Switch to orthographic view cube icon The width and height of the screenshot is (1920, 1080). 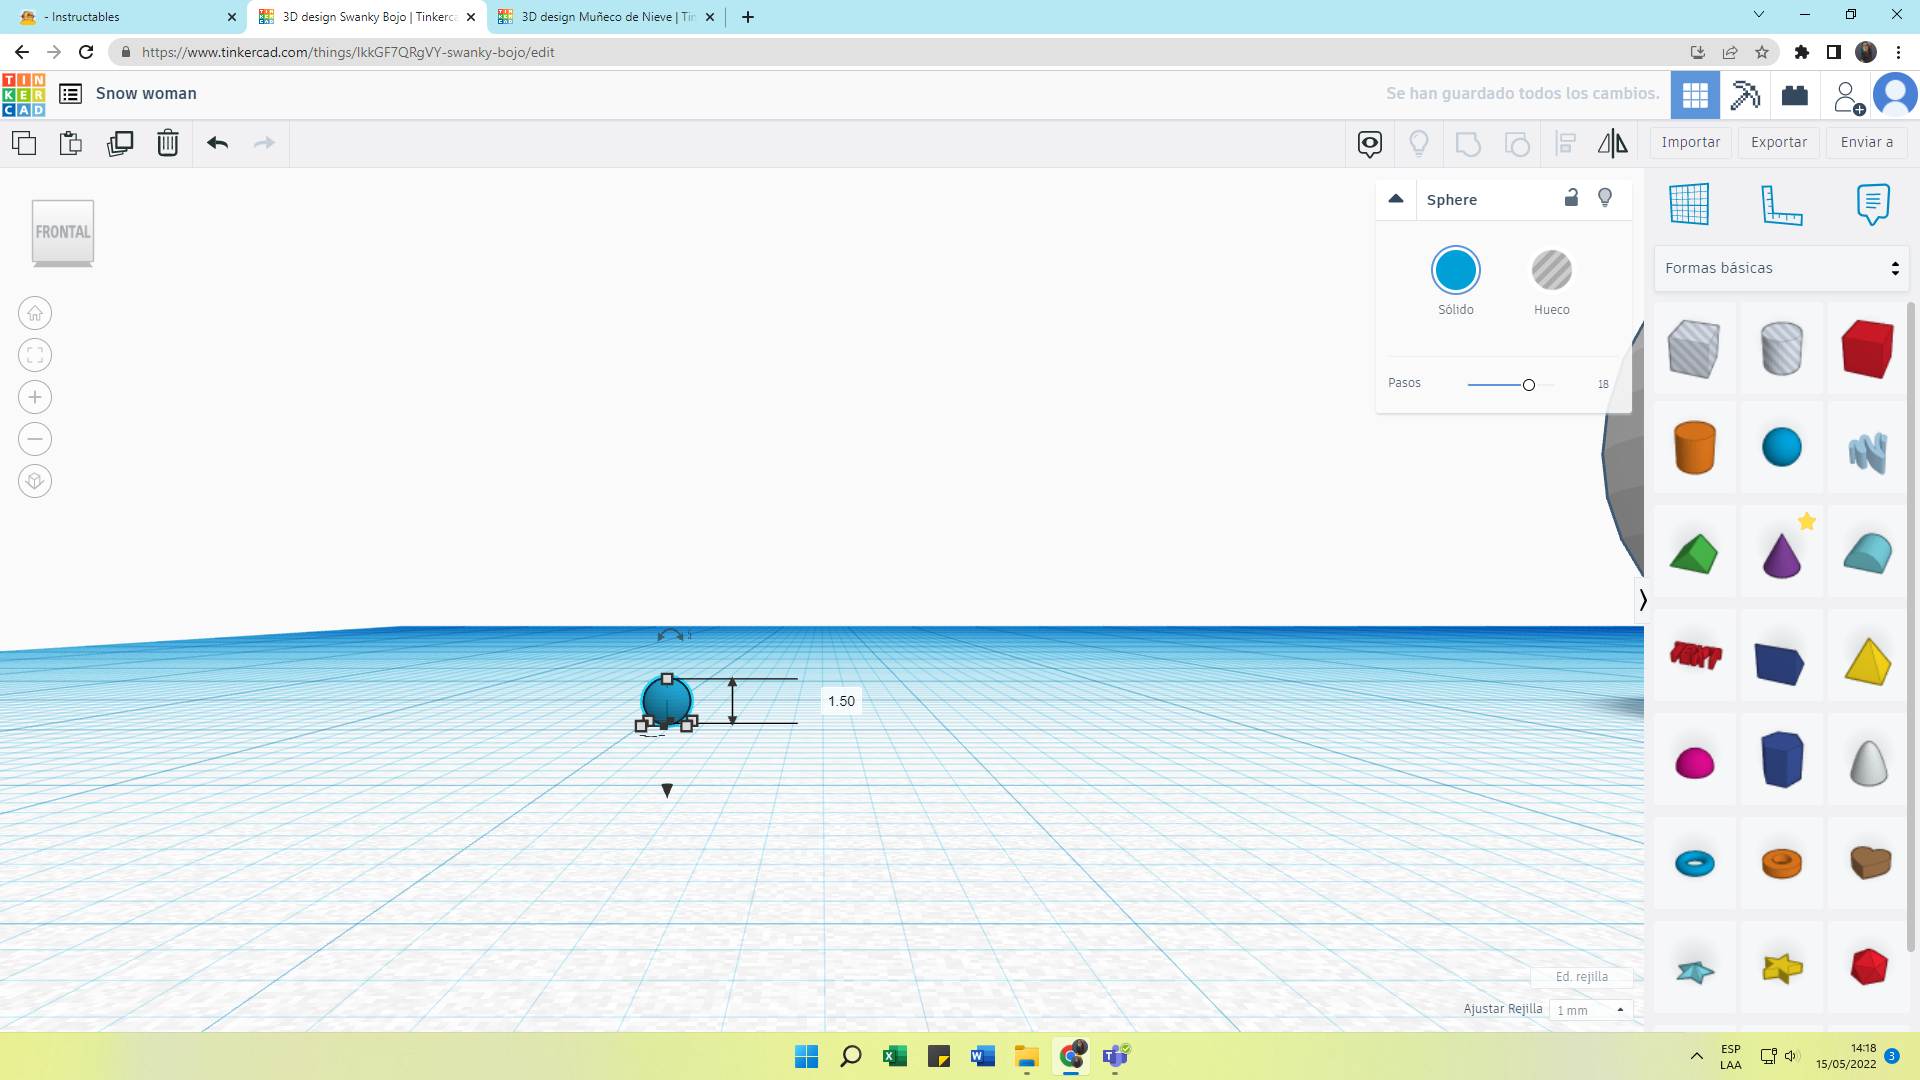(x=35, y=481)
